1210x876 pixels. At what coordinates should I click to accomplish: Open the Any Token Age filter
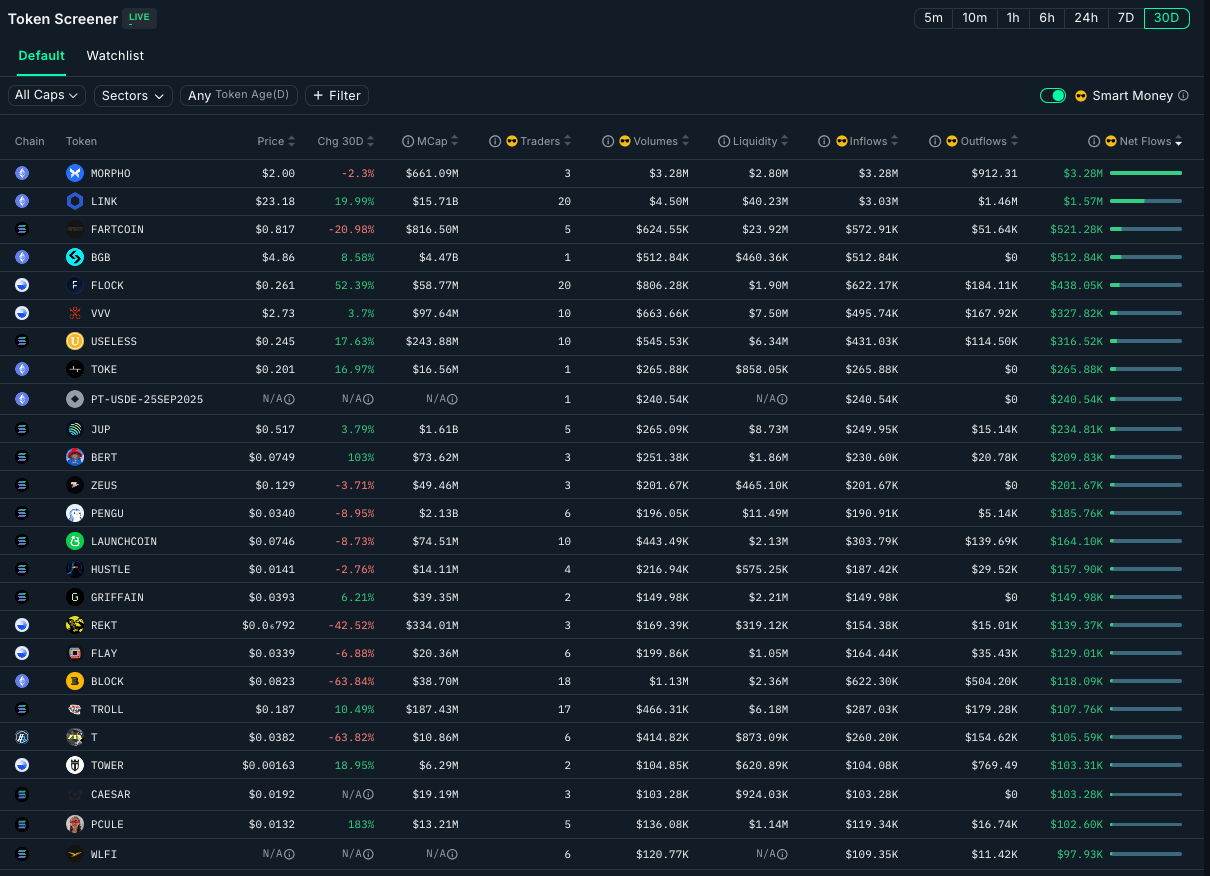(x=240, y=95)
